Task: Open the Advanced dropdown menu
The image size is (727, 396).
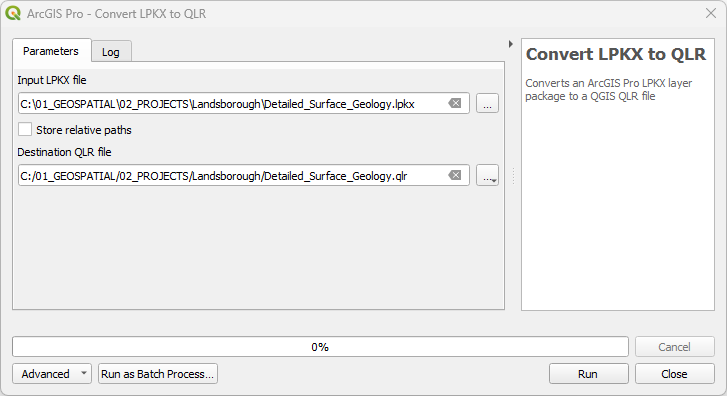Action: coord(52,374)
